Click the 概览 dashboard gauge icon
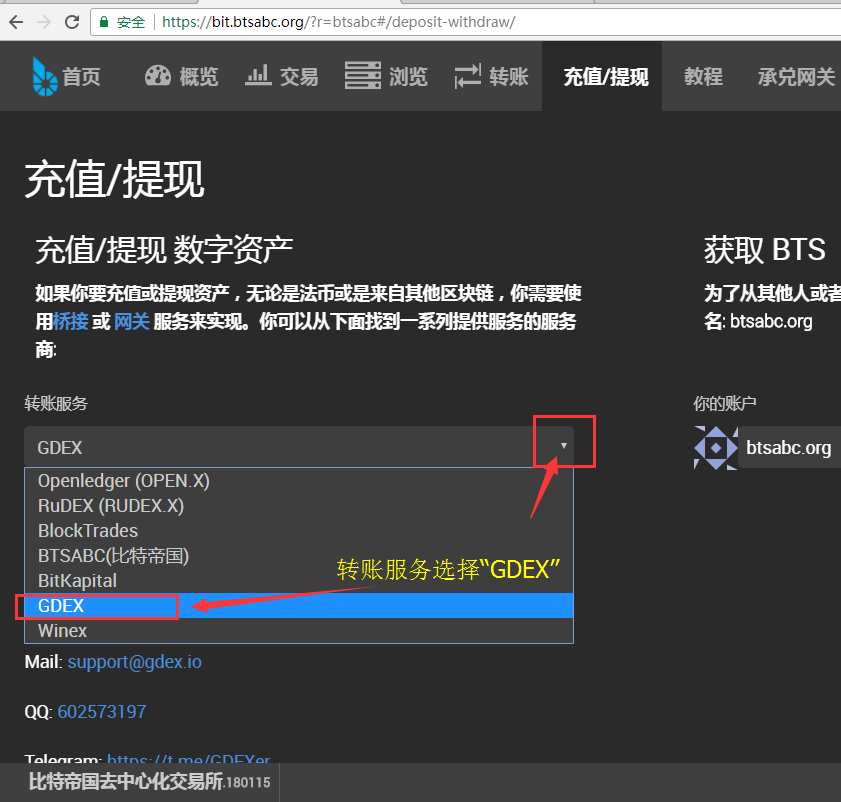This screenshot has height=802, width=841. [x=158, y=76]
